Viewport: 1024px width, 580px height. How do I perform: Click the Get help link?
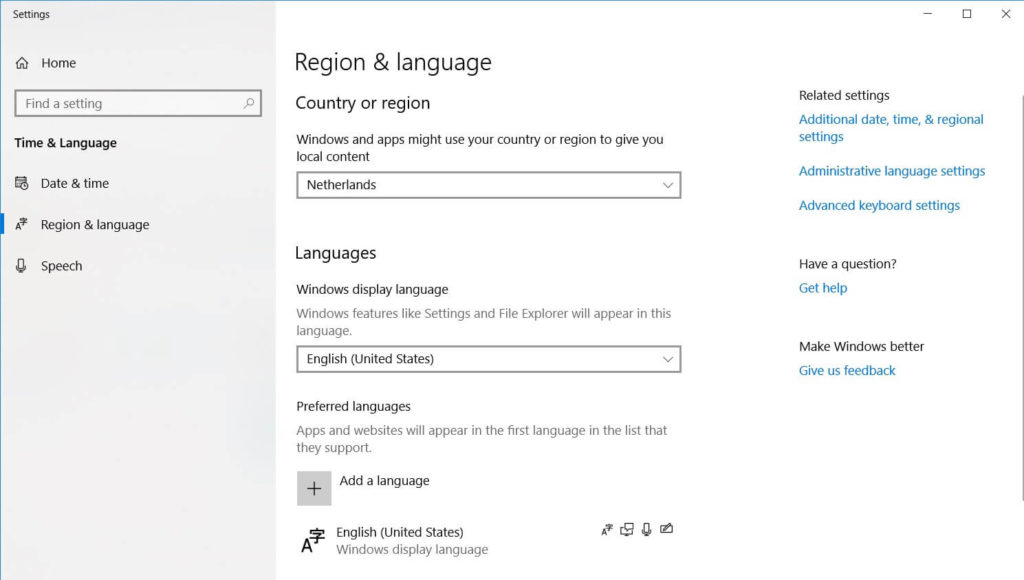(x=822, y=288)
